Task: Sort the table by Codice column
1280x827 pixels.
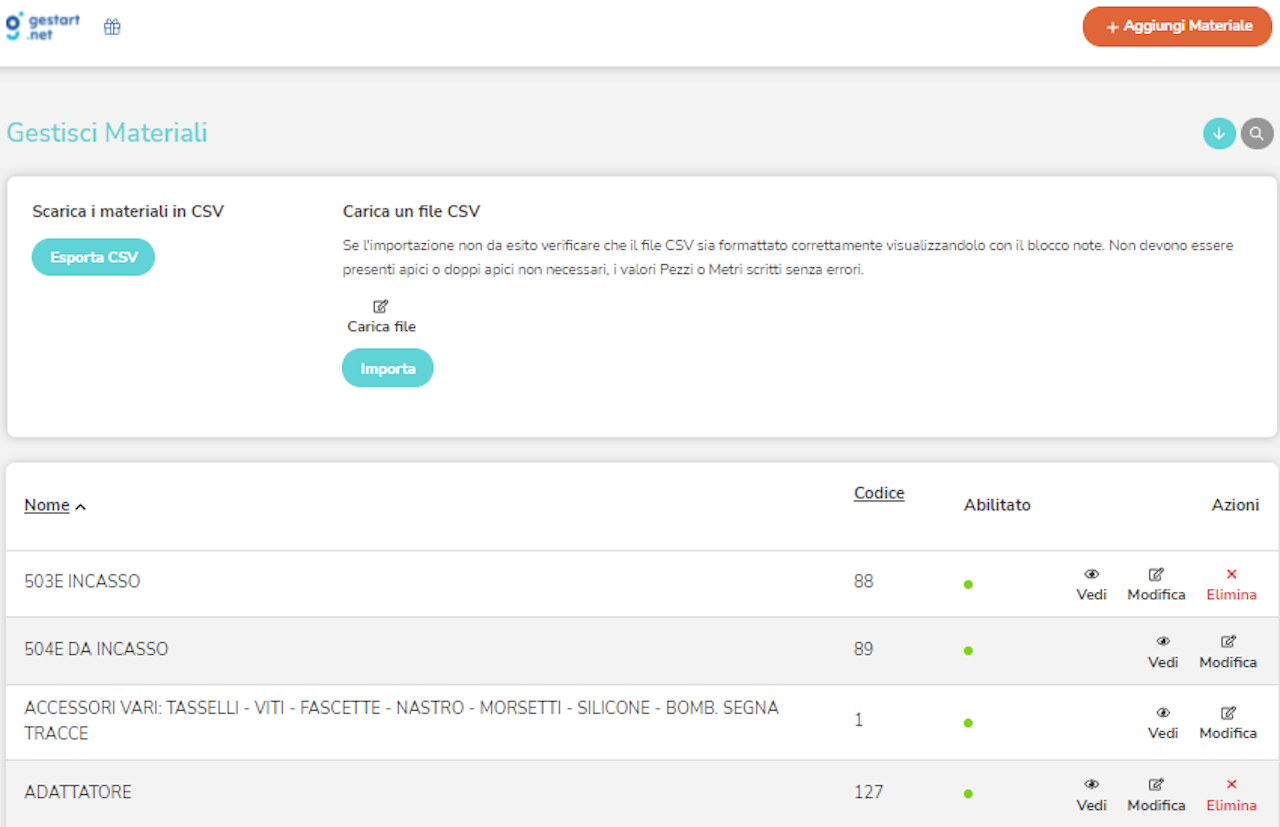Action: tap(879, 493)
